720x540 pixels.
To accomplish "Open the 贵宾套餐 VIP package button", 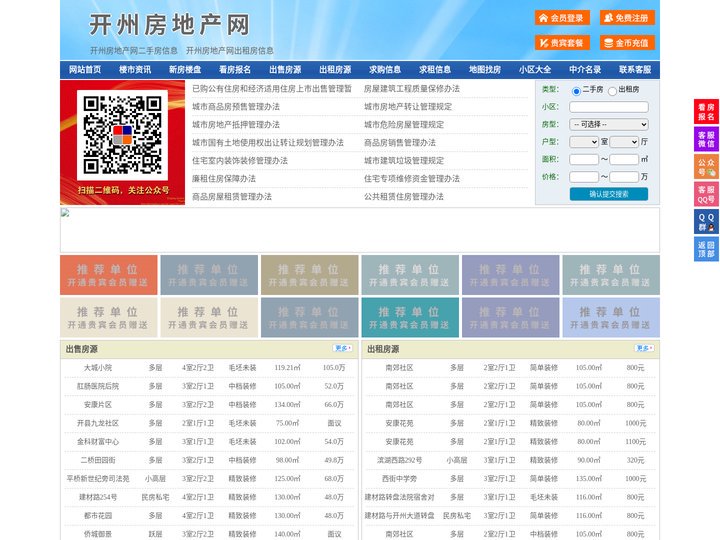I will [x=562, y=43].
